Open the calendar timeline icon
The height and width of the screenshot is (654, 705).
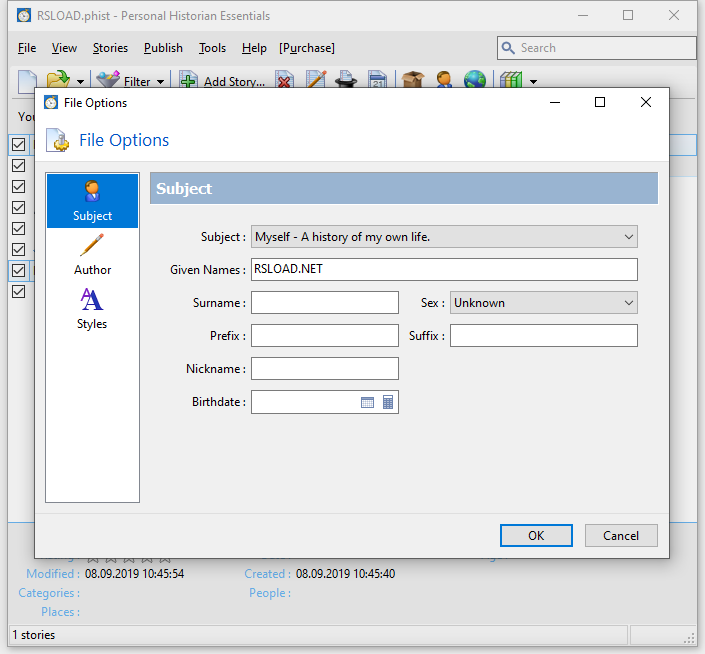tap(377, 80)
